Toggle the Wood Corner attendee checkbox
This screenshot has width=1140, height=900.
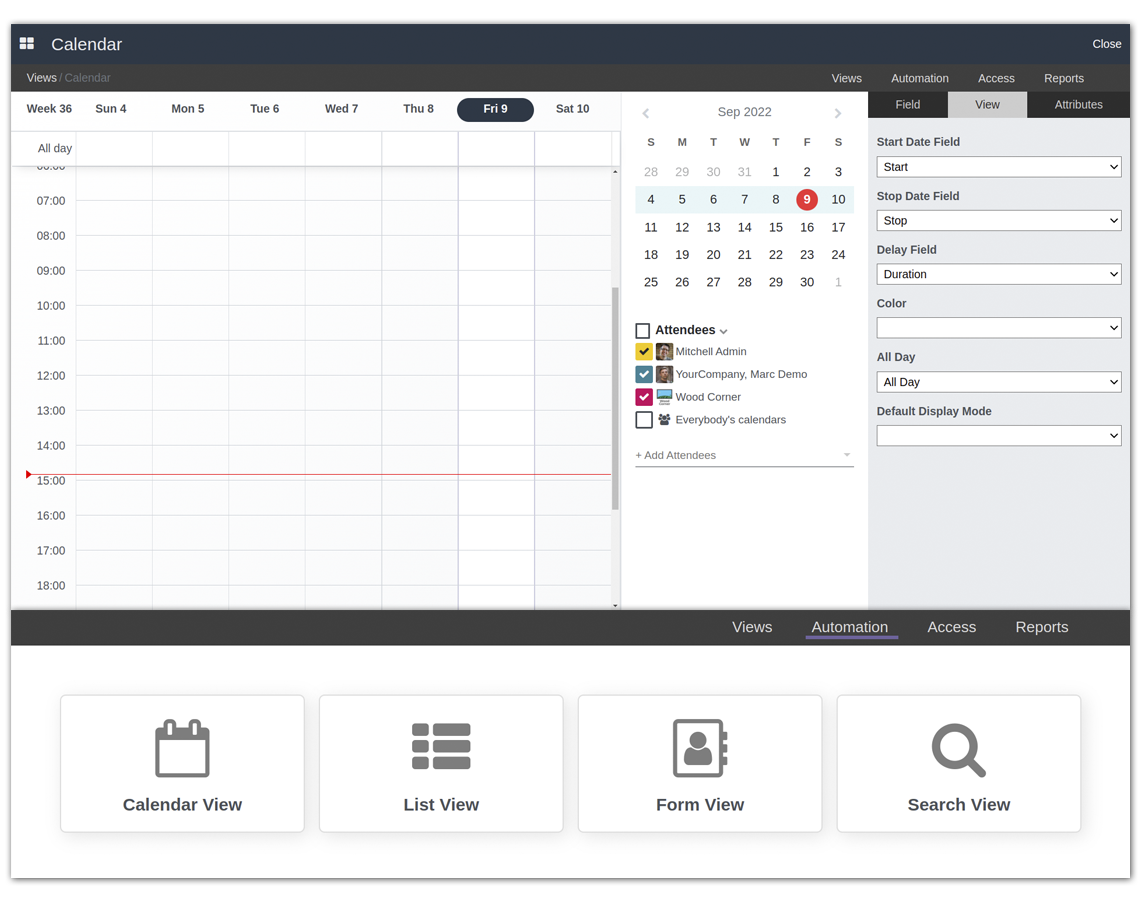(x=644, y=397)
